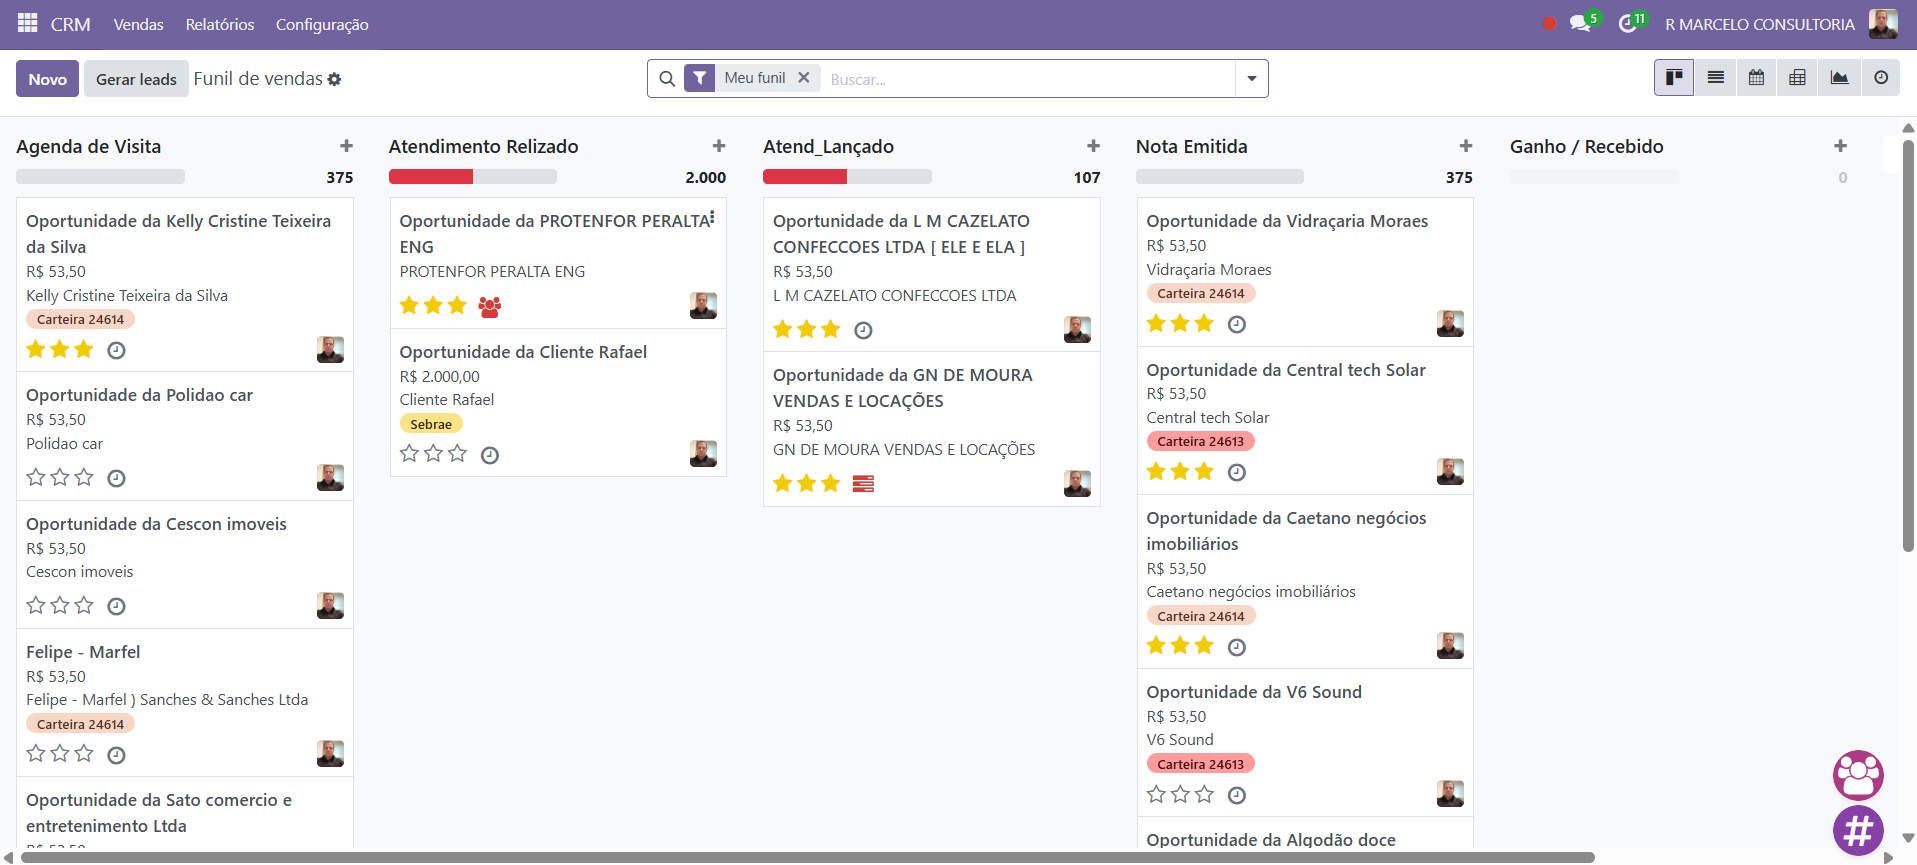Open the Relatórios menu
The height and width of the screenshot is (865, 1917).
pyautogui.click(x=219, y=24)
